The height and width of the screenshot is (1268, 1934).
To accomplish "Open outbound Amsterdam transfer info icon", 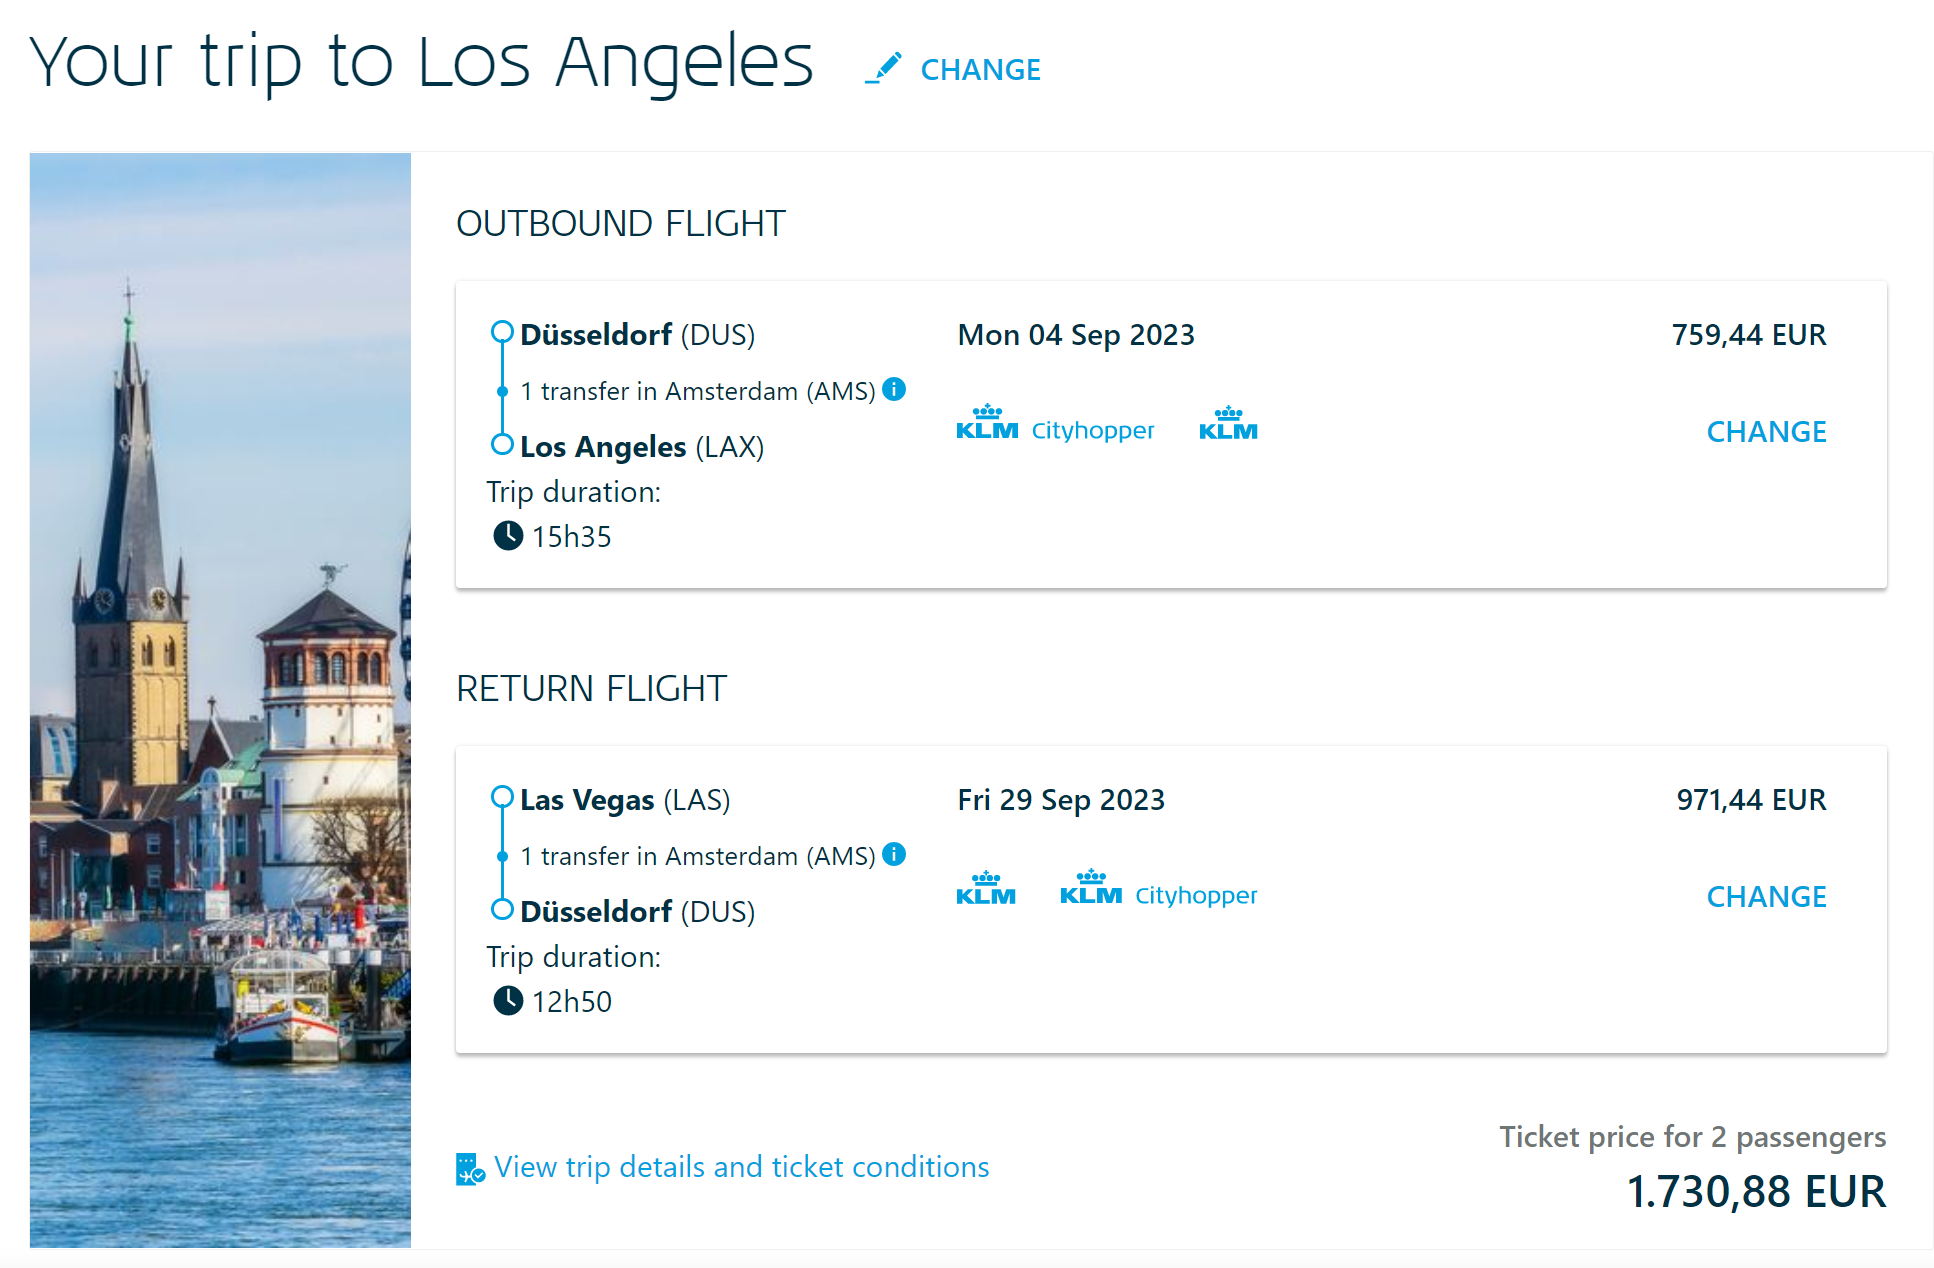I will click(x=895, y=389).
